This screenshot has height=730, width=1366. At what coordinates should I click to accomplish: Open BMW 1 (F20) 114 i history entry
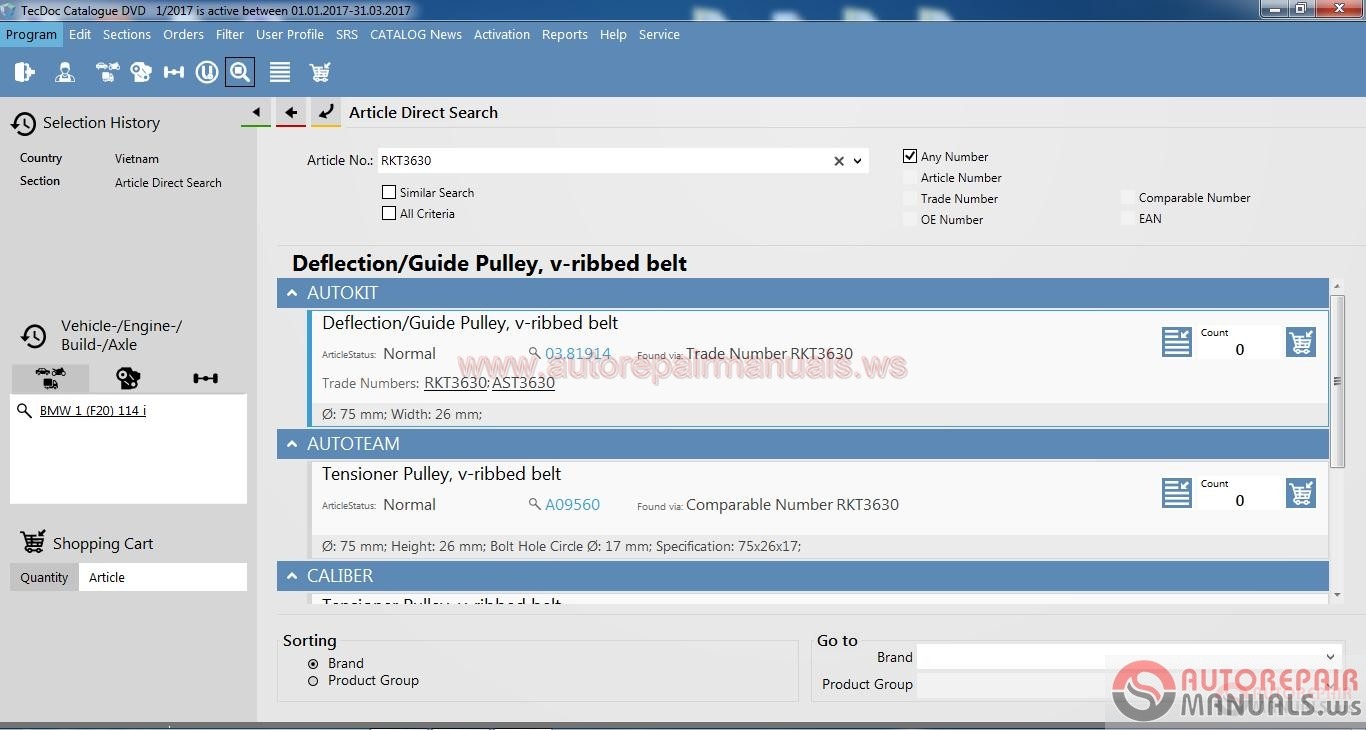(x=93, y=411)
